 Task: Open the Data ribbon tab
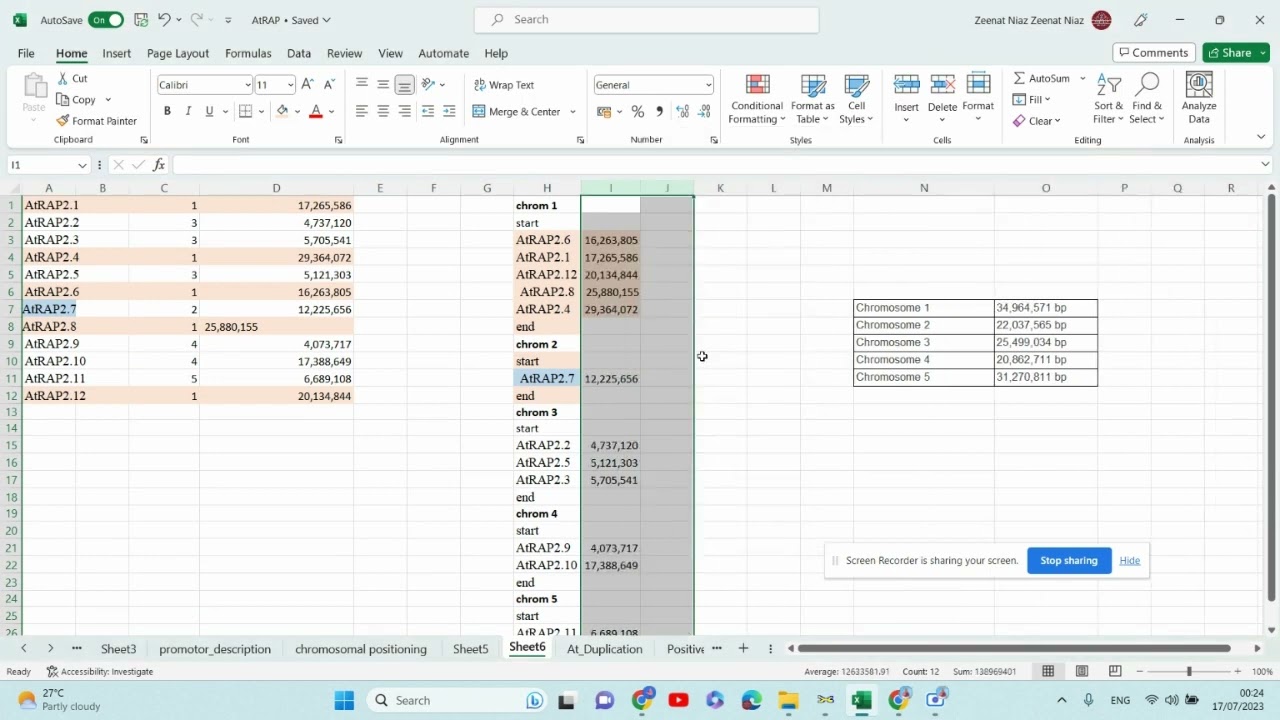click(299, 53)
